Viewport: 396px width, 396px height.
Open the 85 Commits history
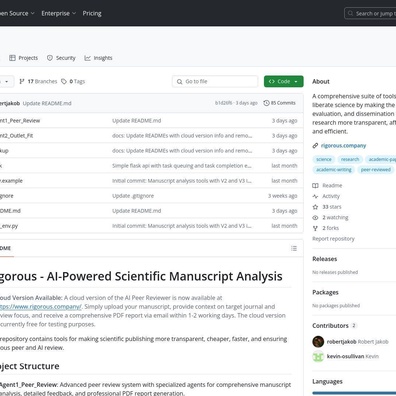coord(279,103)
